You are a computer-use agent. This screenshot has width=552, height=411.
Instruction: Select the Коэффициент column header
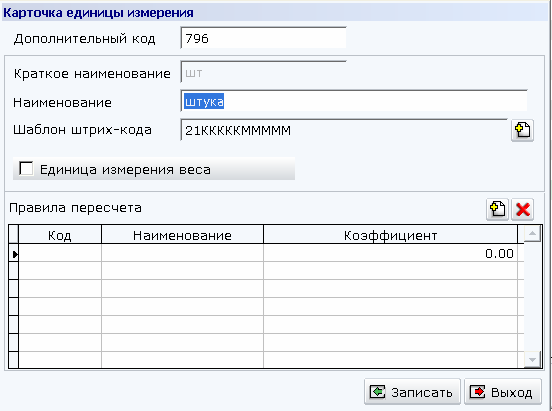click(x=390, y=235)
